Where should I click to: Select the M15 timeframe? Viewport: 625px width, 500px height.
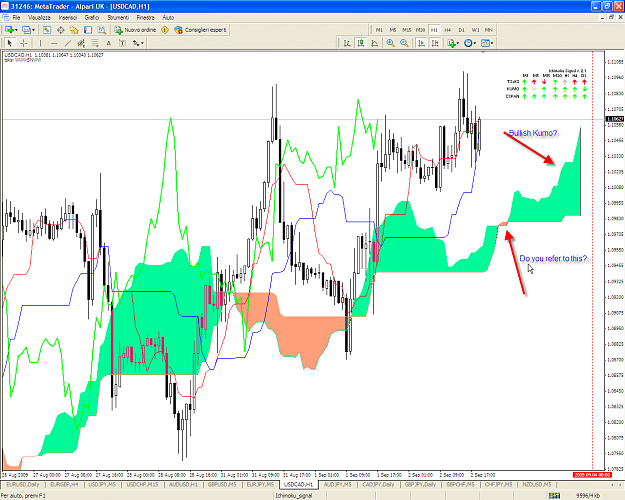[x=407, y=30]
